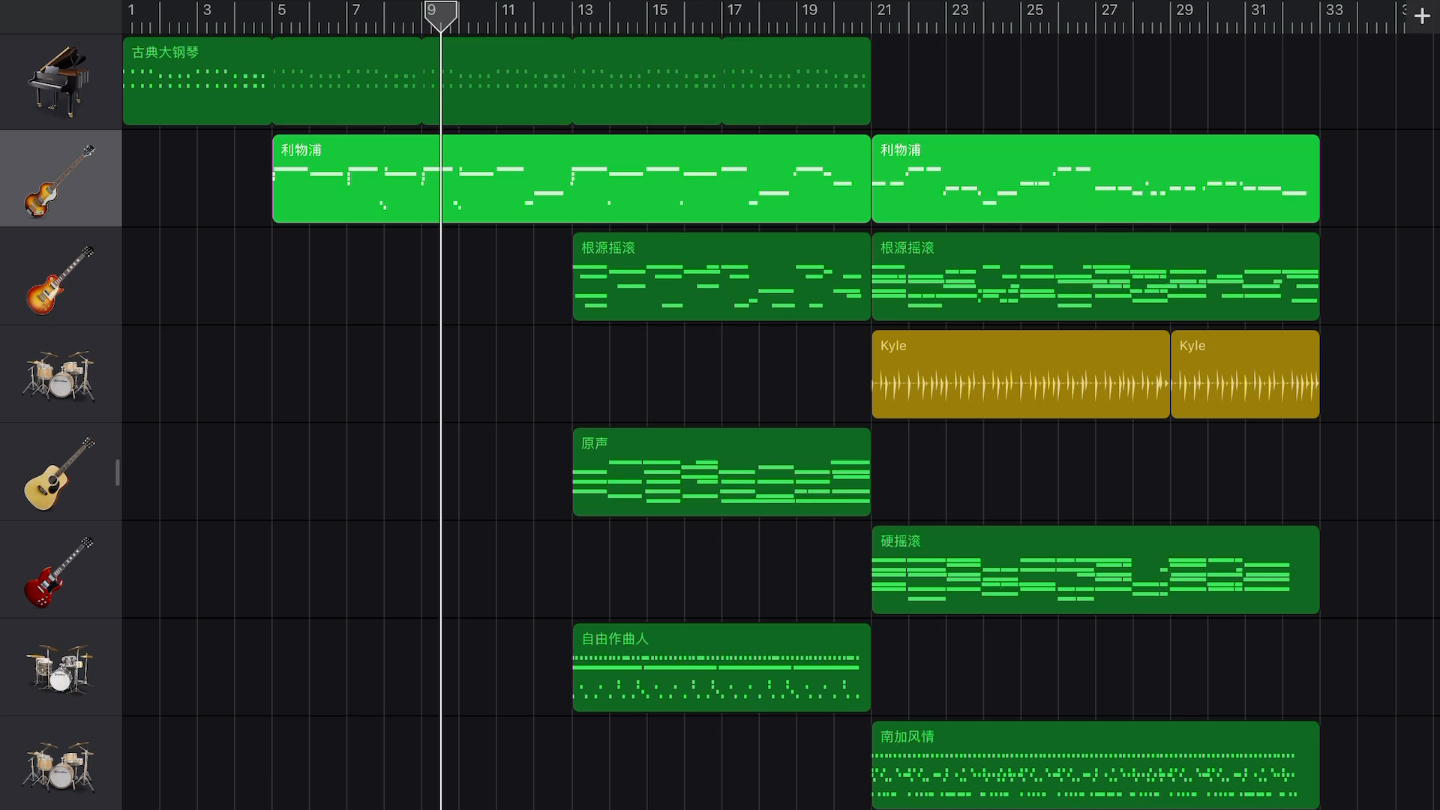Select the 古典大钢琴 piano region

(198, 81)
